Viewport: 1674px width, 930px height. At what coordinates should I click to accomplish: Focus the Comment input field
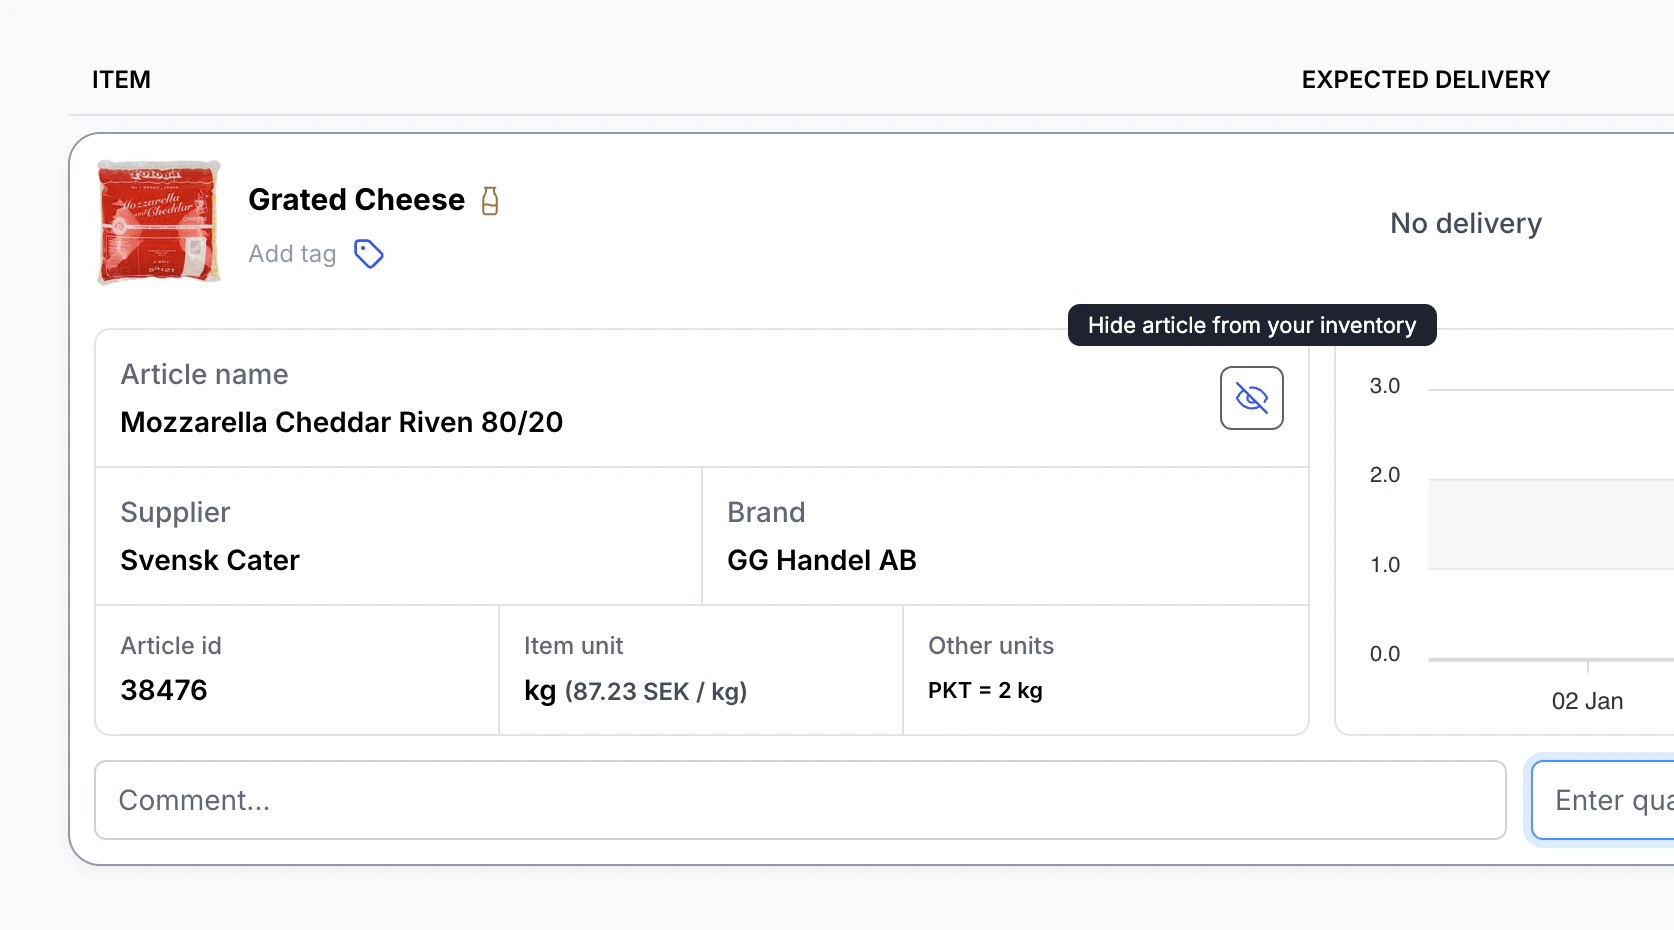(800, 800)
